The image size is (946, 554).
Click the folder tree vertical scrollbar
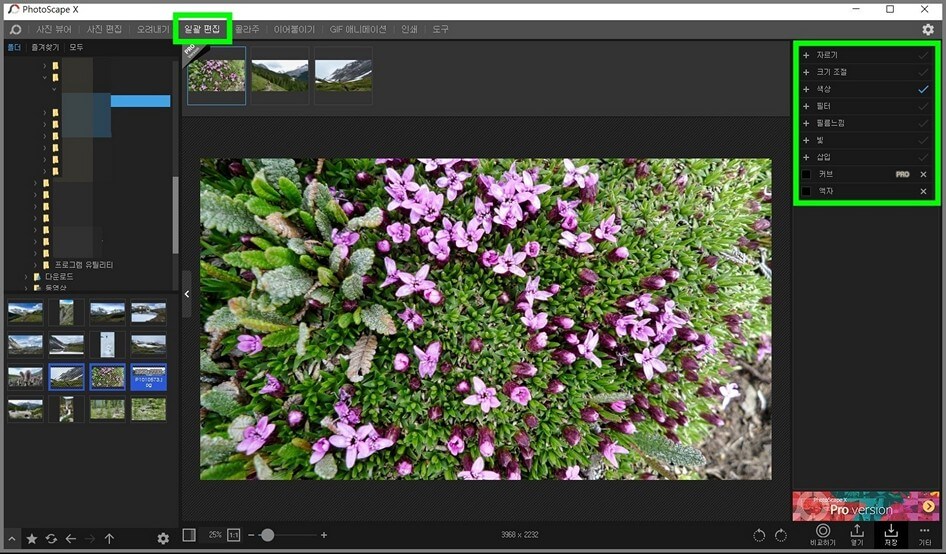176,215
